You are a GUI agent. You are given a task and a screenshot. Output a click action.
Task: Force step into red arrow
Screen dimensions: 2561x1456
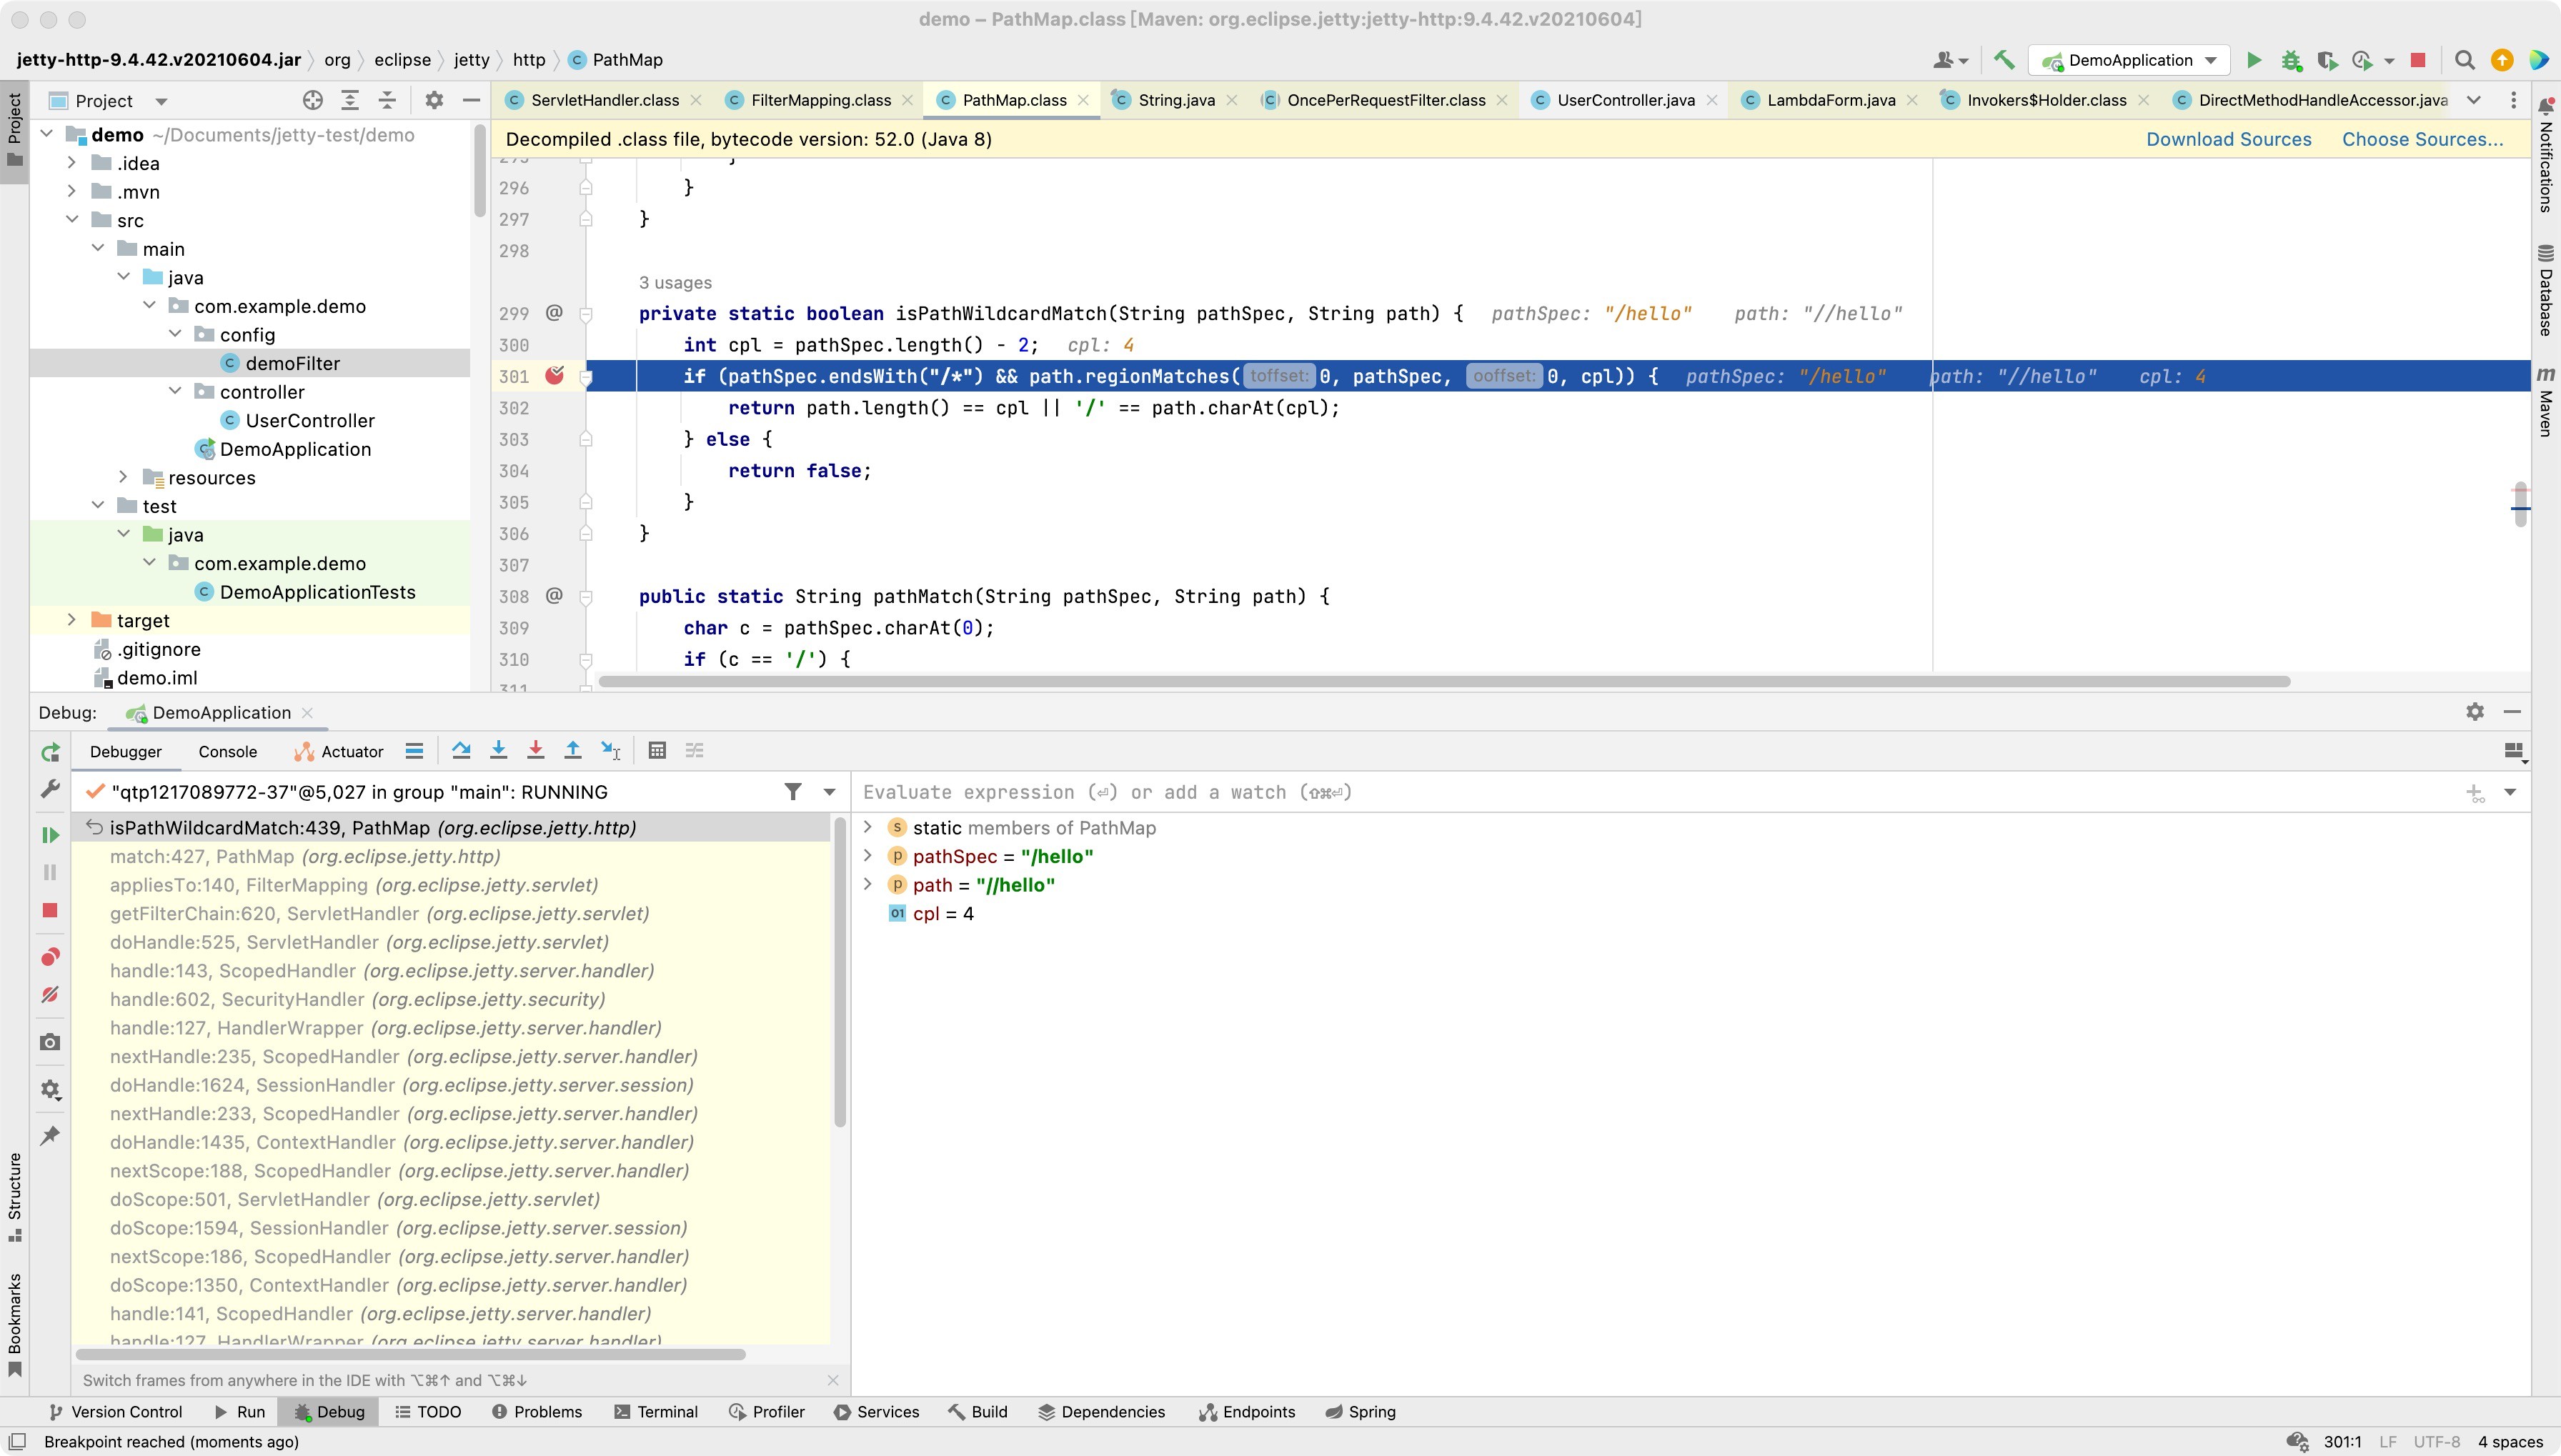pos(535,750)
